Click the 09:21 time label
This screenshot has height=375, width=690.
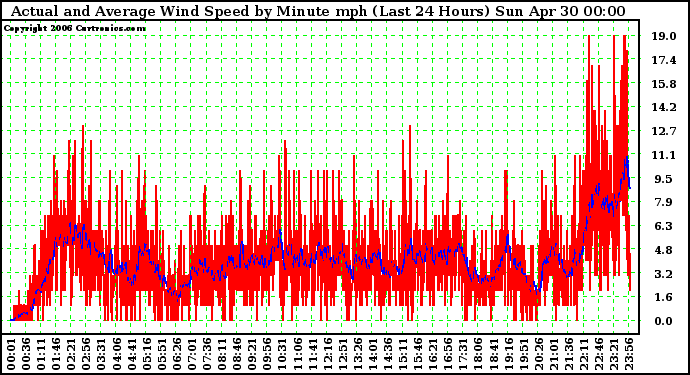[x=252, y=354]
